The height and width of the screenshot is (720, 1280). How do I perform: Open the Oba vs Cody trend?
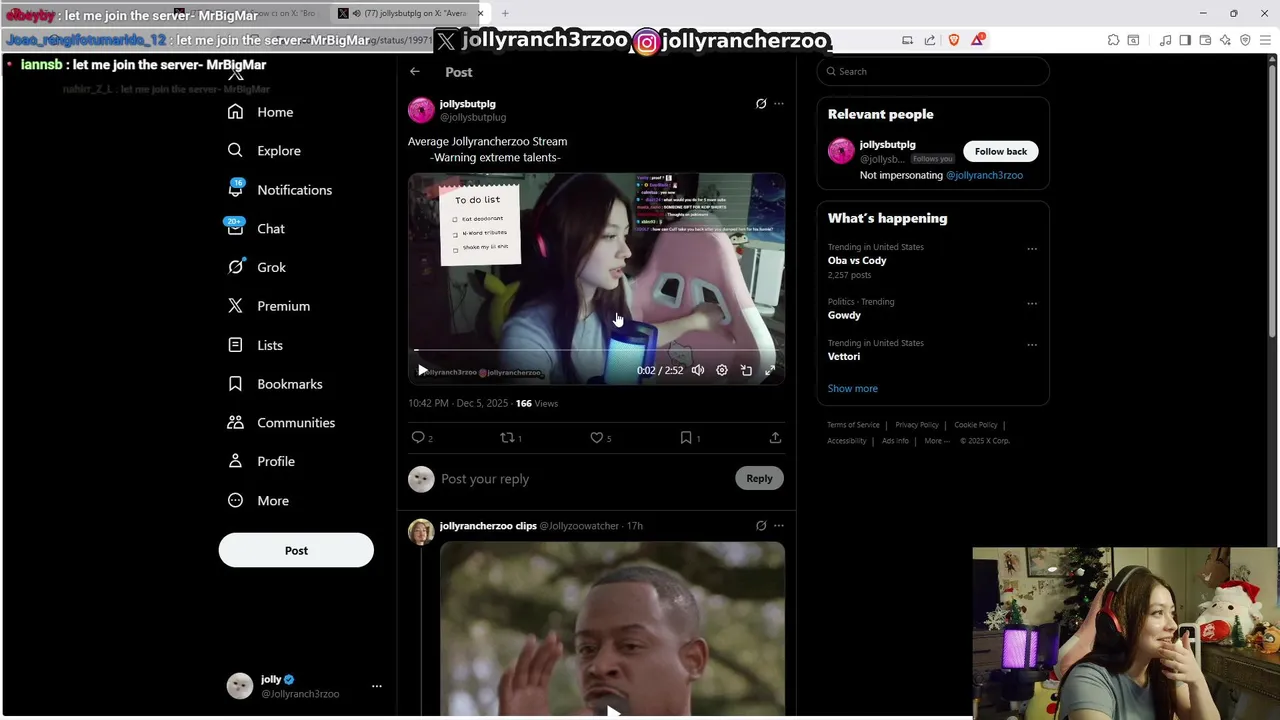point(857,260)
